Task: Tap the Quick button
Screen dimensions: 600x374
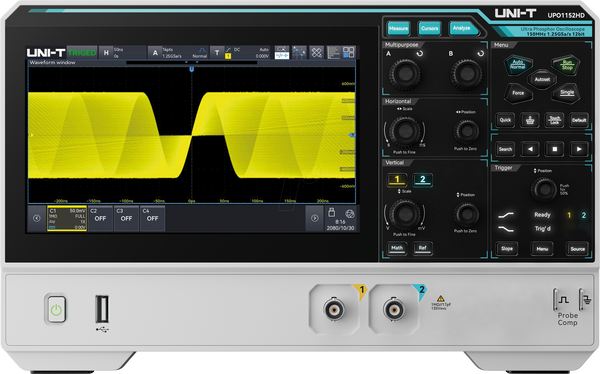Action: [505, 120]
